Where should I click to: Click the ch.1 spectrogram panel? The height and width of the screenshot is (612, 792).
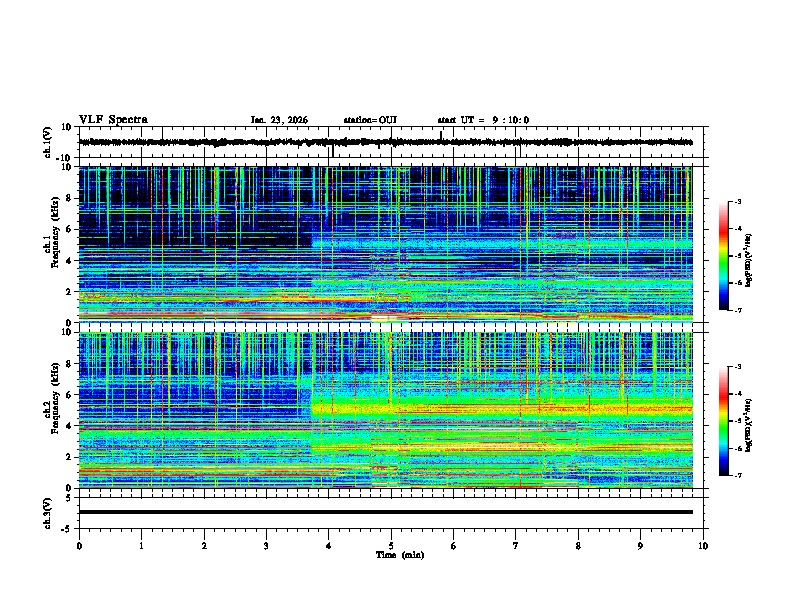click(x=385, y=244)
